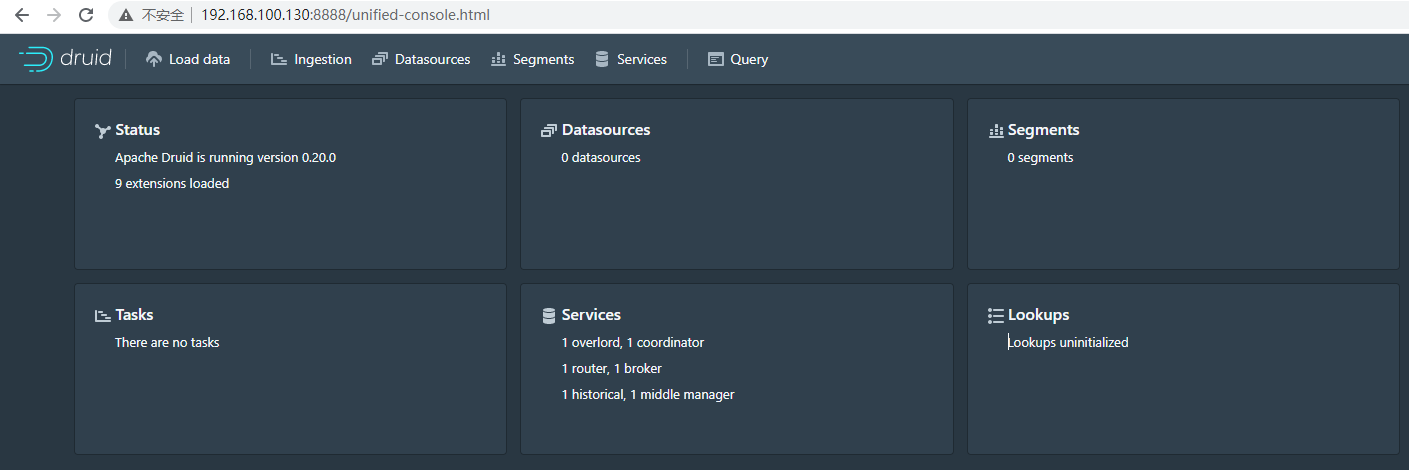Screen dimensions: 1409x470
Task: Click the Segments bar chart icon in navbar
Action: click(498, 59)
